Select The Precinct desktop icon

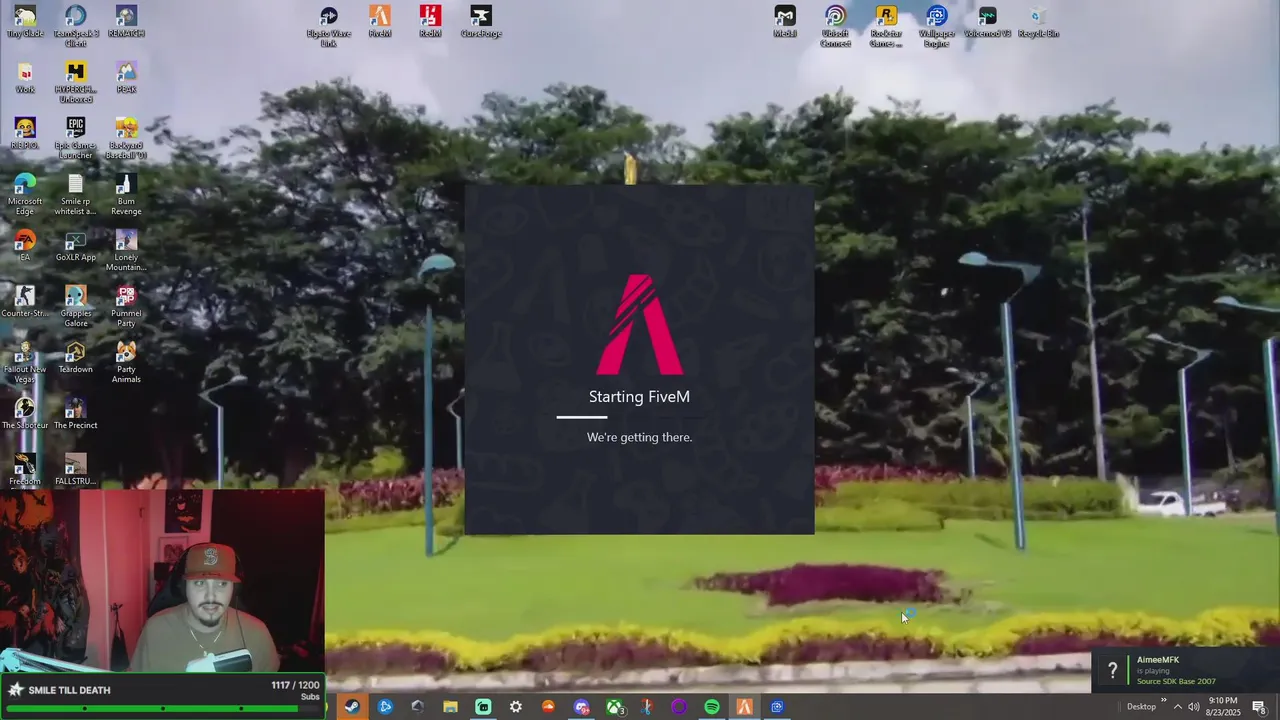(76, 414)
